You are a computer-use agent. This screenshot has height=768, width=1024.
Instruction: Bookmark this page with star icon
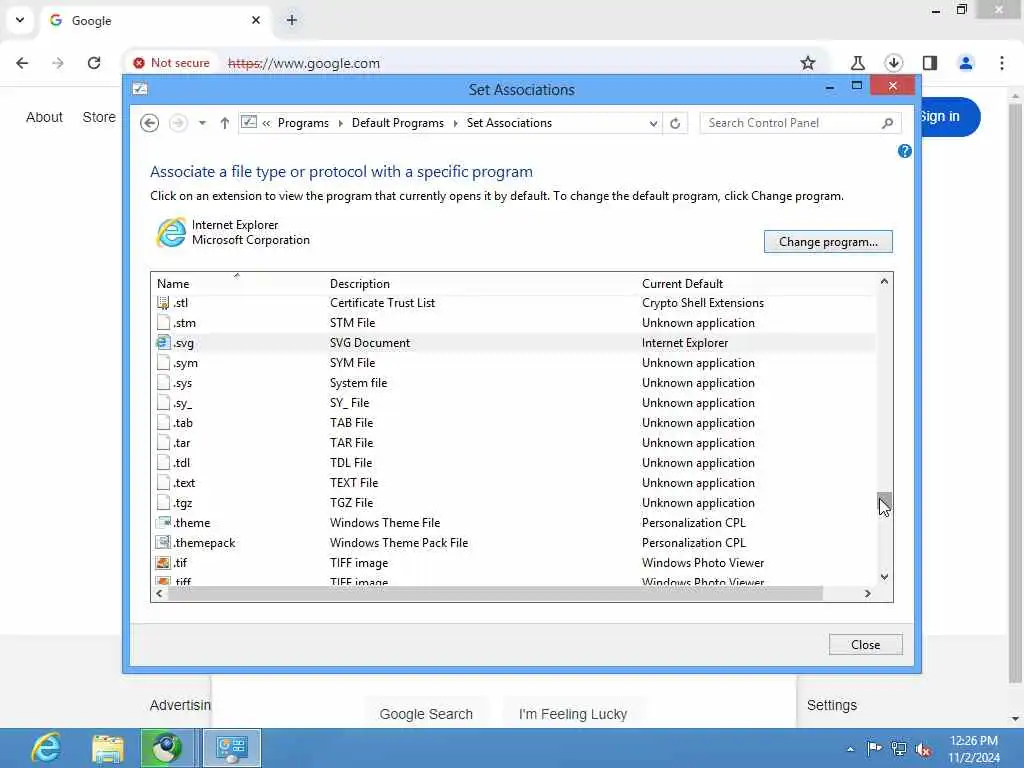click(808, 63)
